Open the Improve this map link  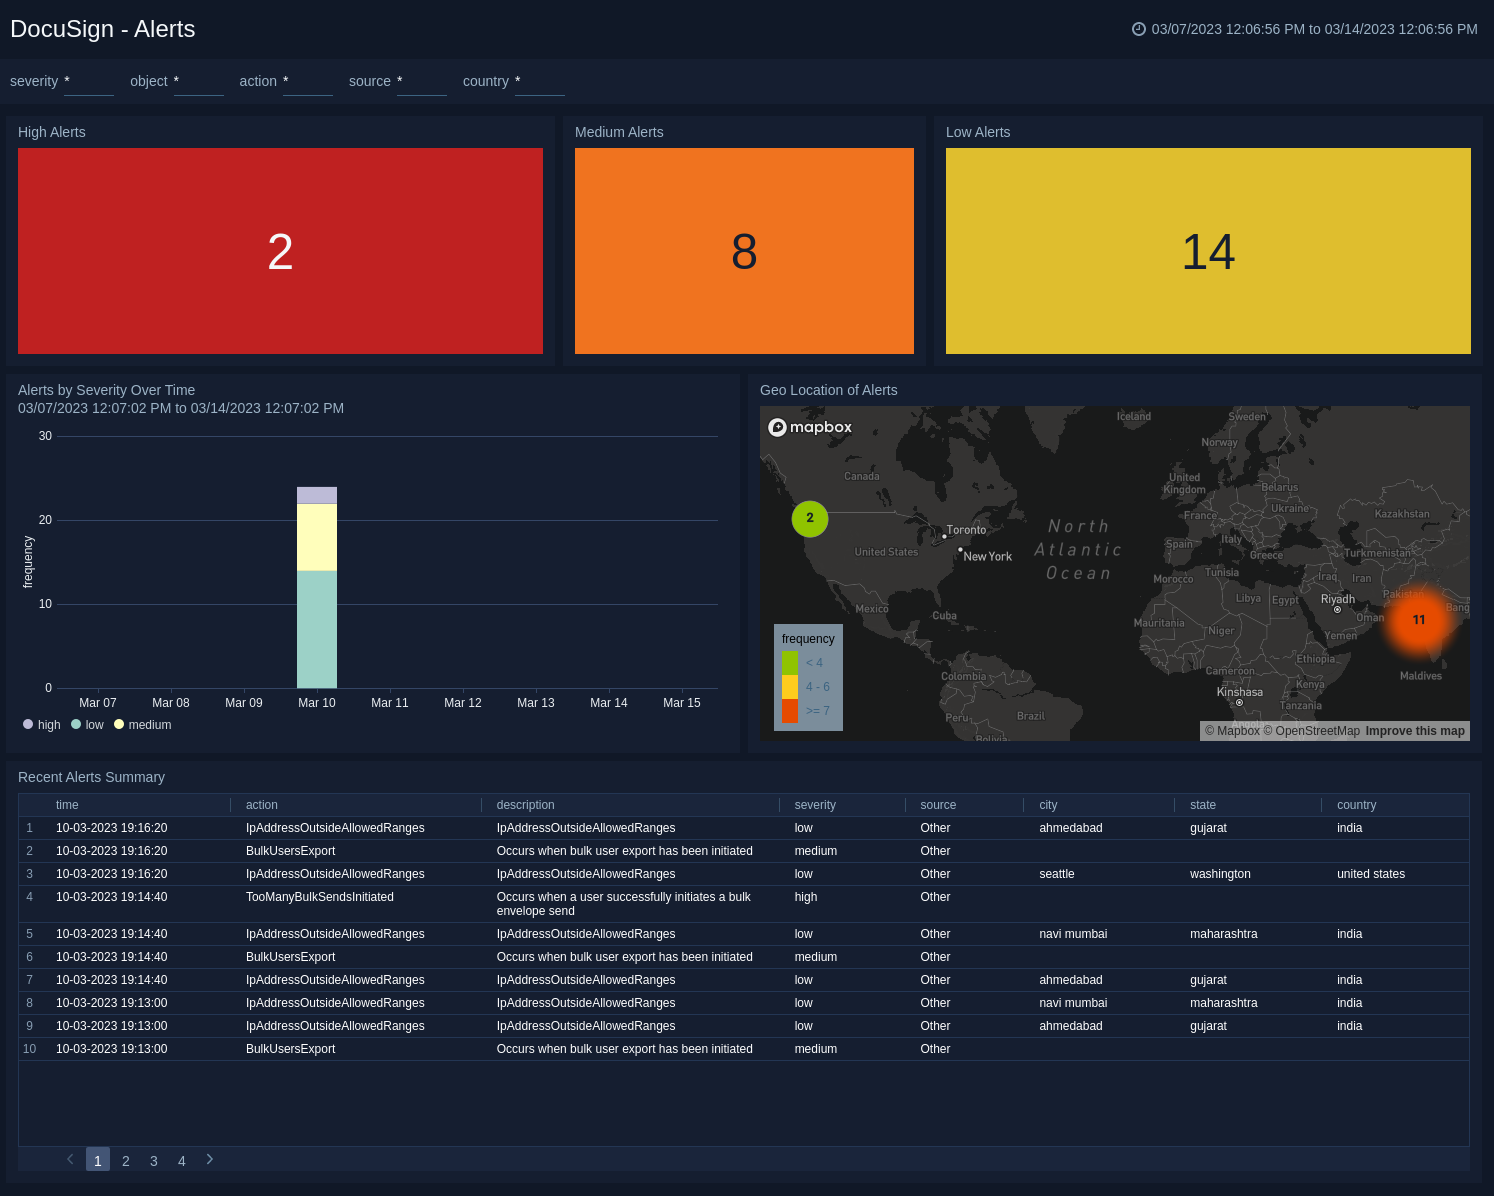click(x=1415, y=731)
